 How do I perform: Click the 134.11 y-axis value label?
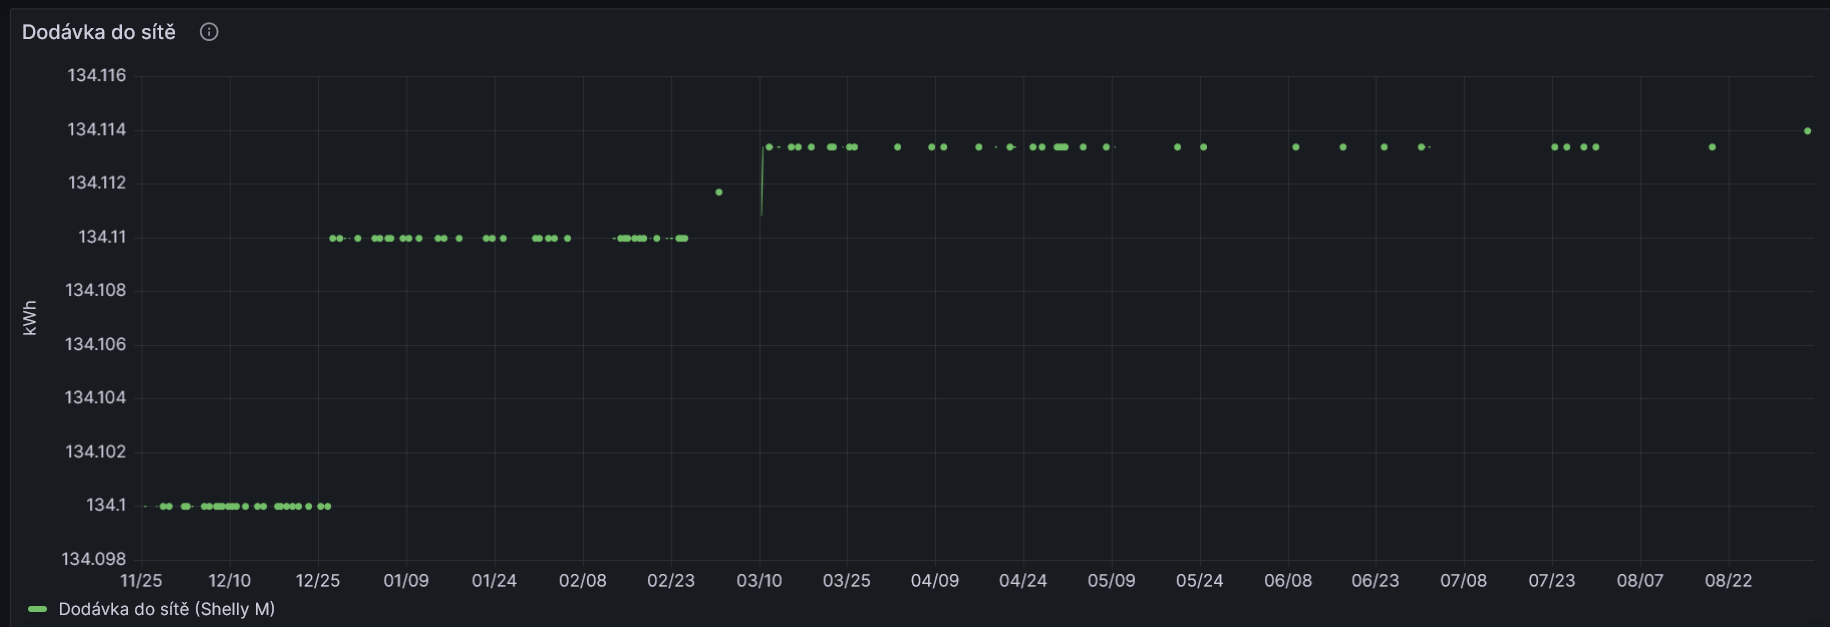click(102, 237)
